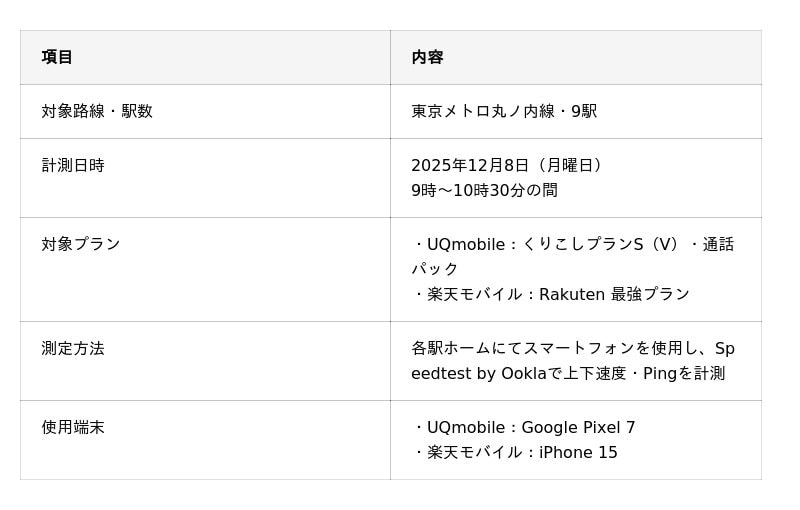800x510 pixels.
Task: Click the Google Pixel 7 device entry
Action: 578,427
